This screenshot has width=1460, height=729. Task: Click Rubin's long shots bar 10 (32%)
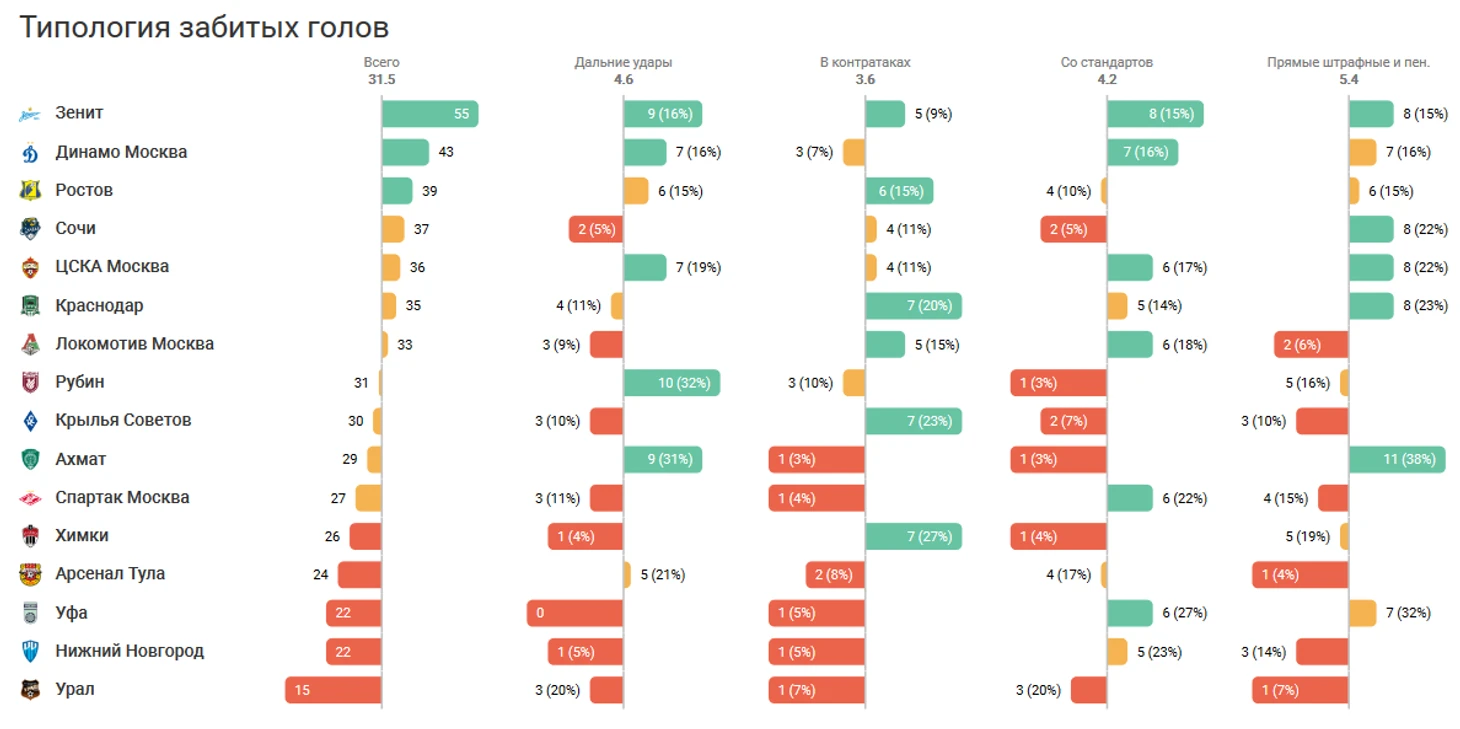(x=672, y=383)
